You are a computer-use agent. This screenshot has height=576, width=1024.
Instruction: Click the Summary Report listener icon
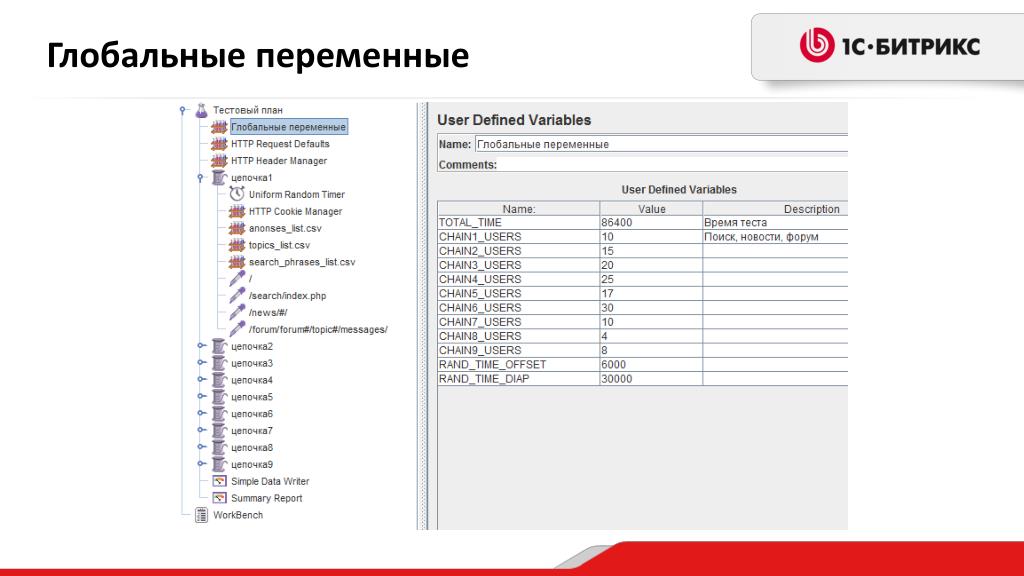tap(219, 498)
